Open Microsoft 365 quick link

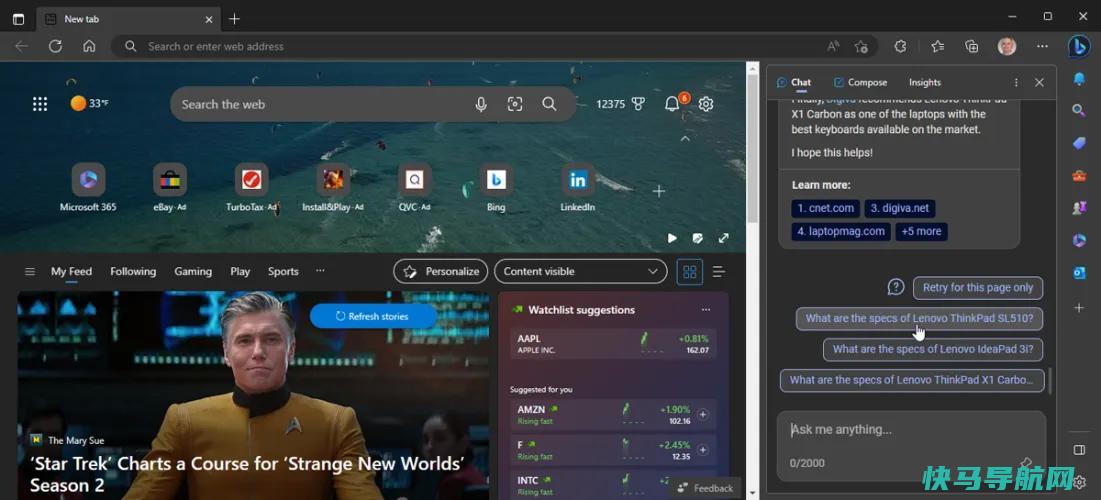(88, 188)
